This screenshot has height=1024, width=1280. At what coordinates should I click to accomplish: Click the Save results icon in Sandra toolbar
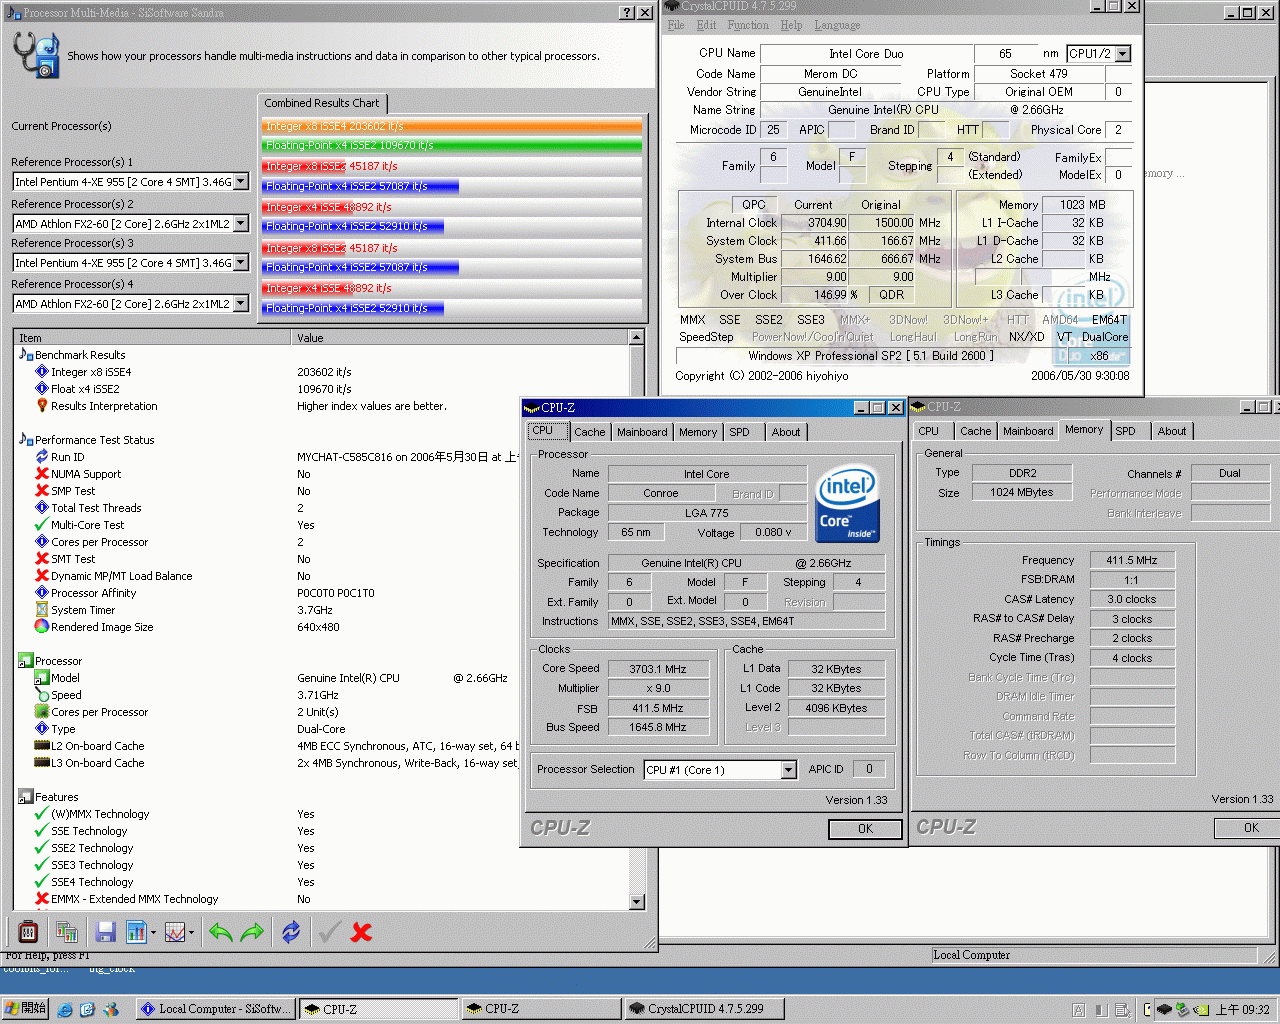click(104, 931)
